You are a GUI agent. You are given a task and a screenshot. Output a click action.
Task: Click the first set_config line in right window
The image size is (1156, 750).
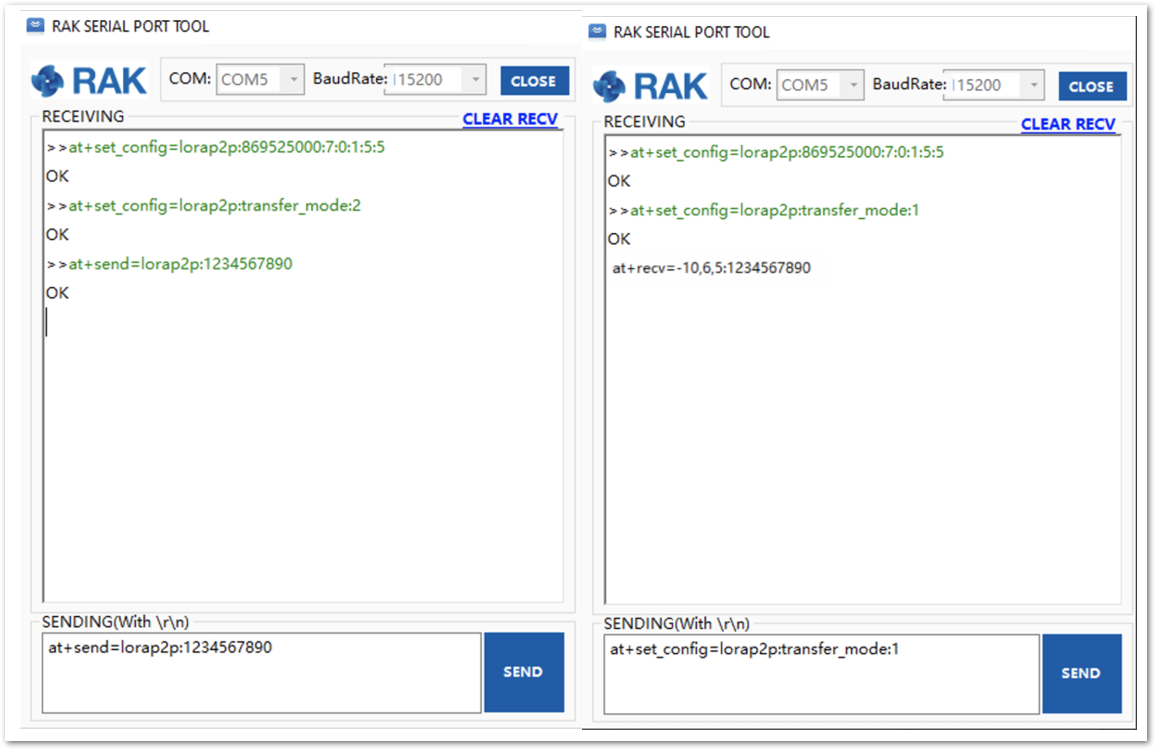tap(776, 153)
